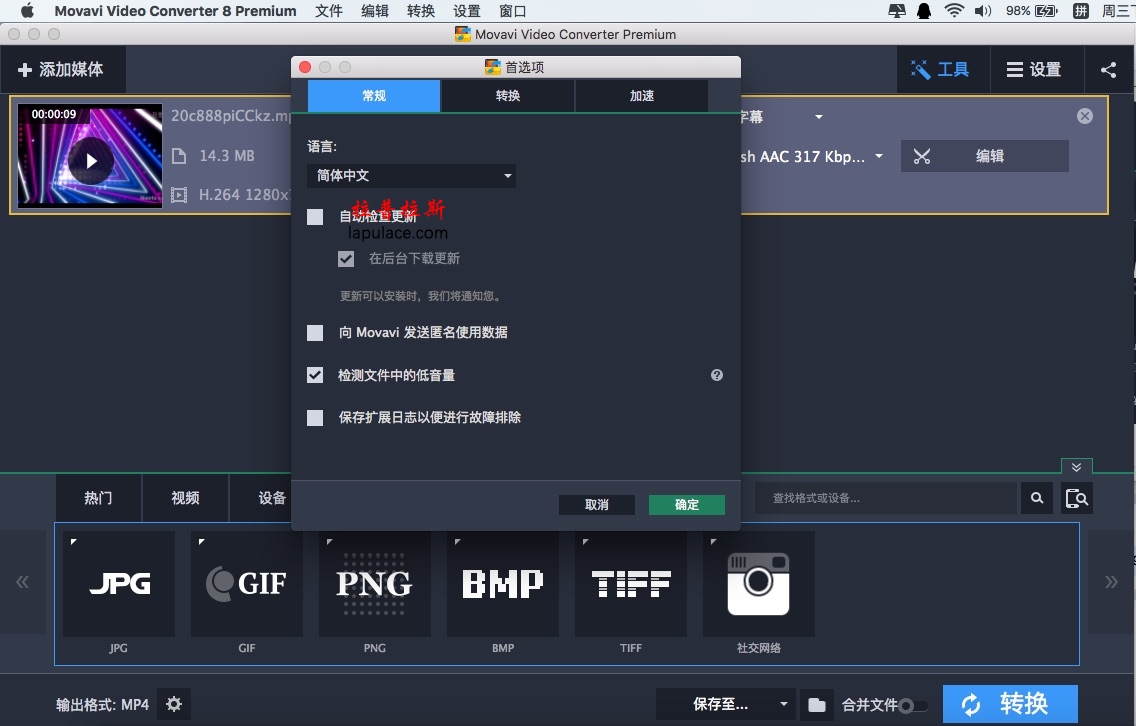Enable 自动检查更新 checkbox
Screen dimensions: 1136x726
(x=315, y=217)
